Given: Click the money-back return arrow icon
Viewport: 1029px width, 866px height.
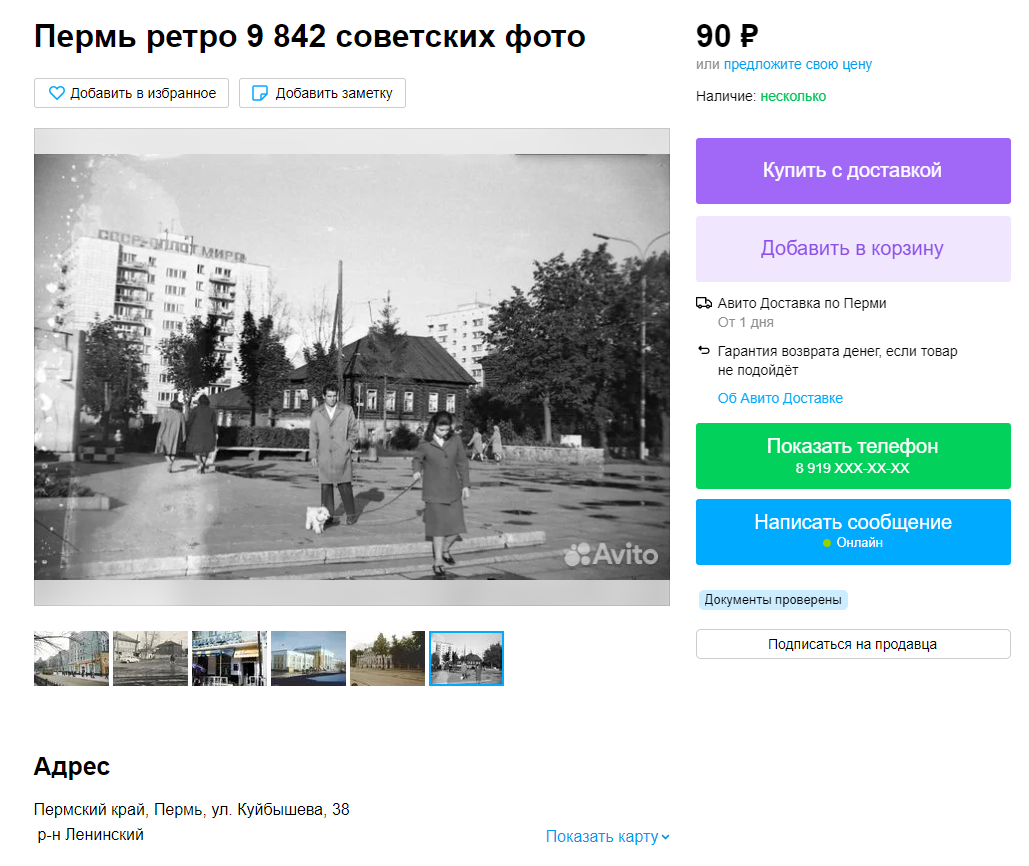Looking at the screenshot, I should [704, 350].
